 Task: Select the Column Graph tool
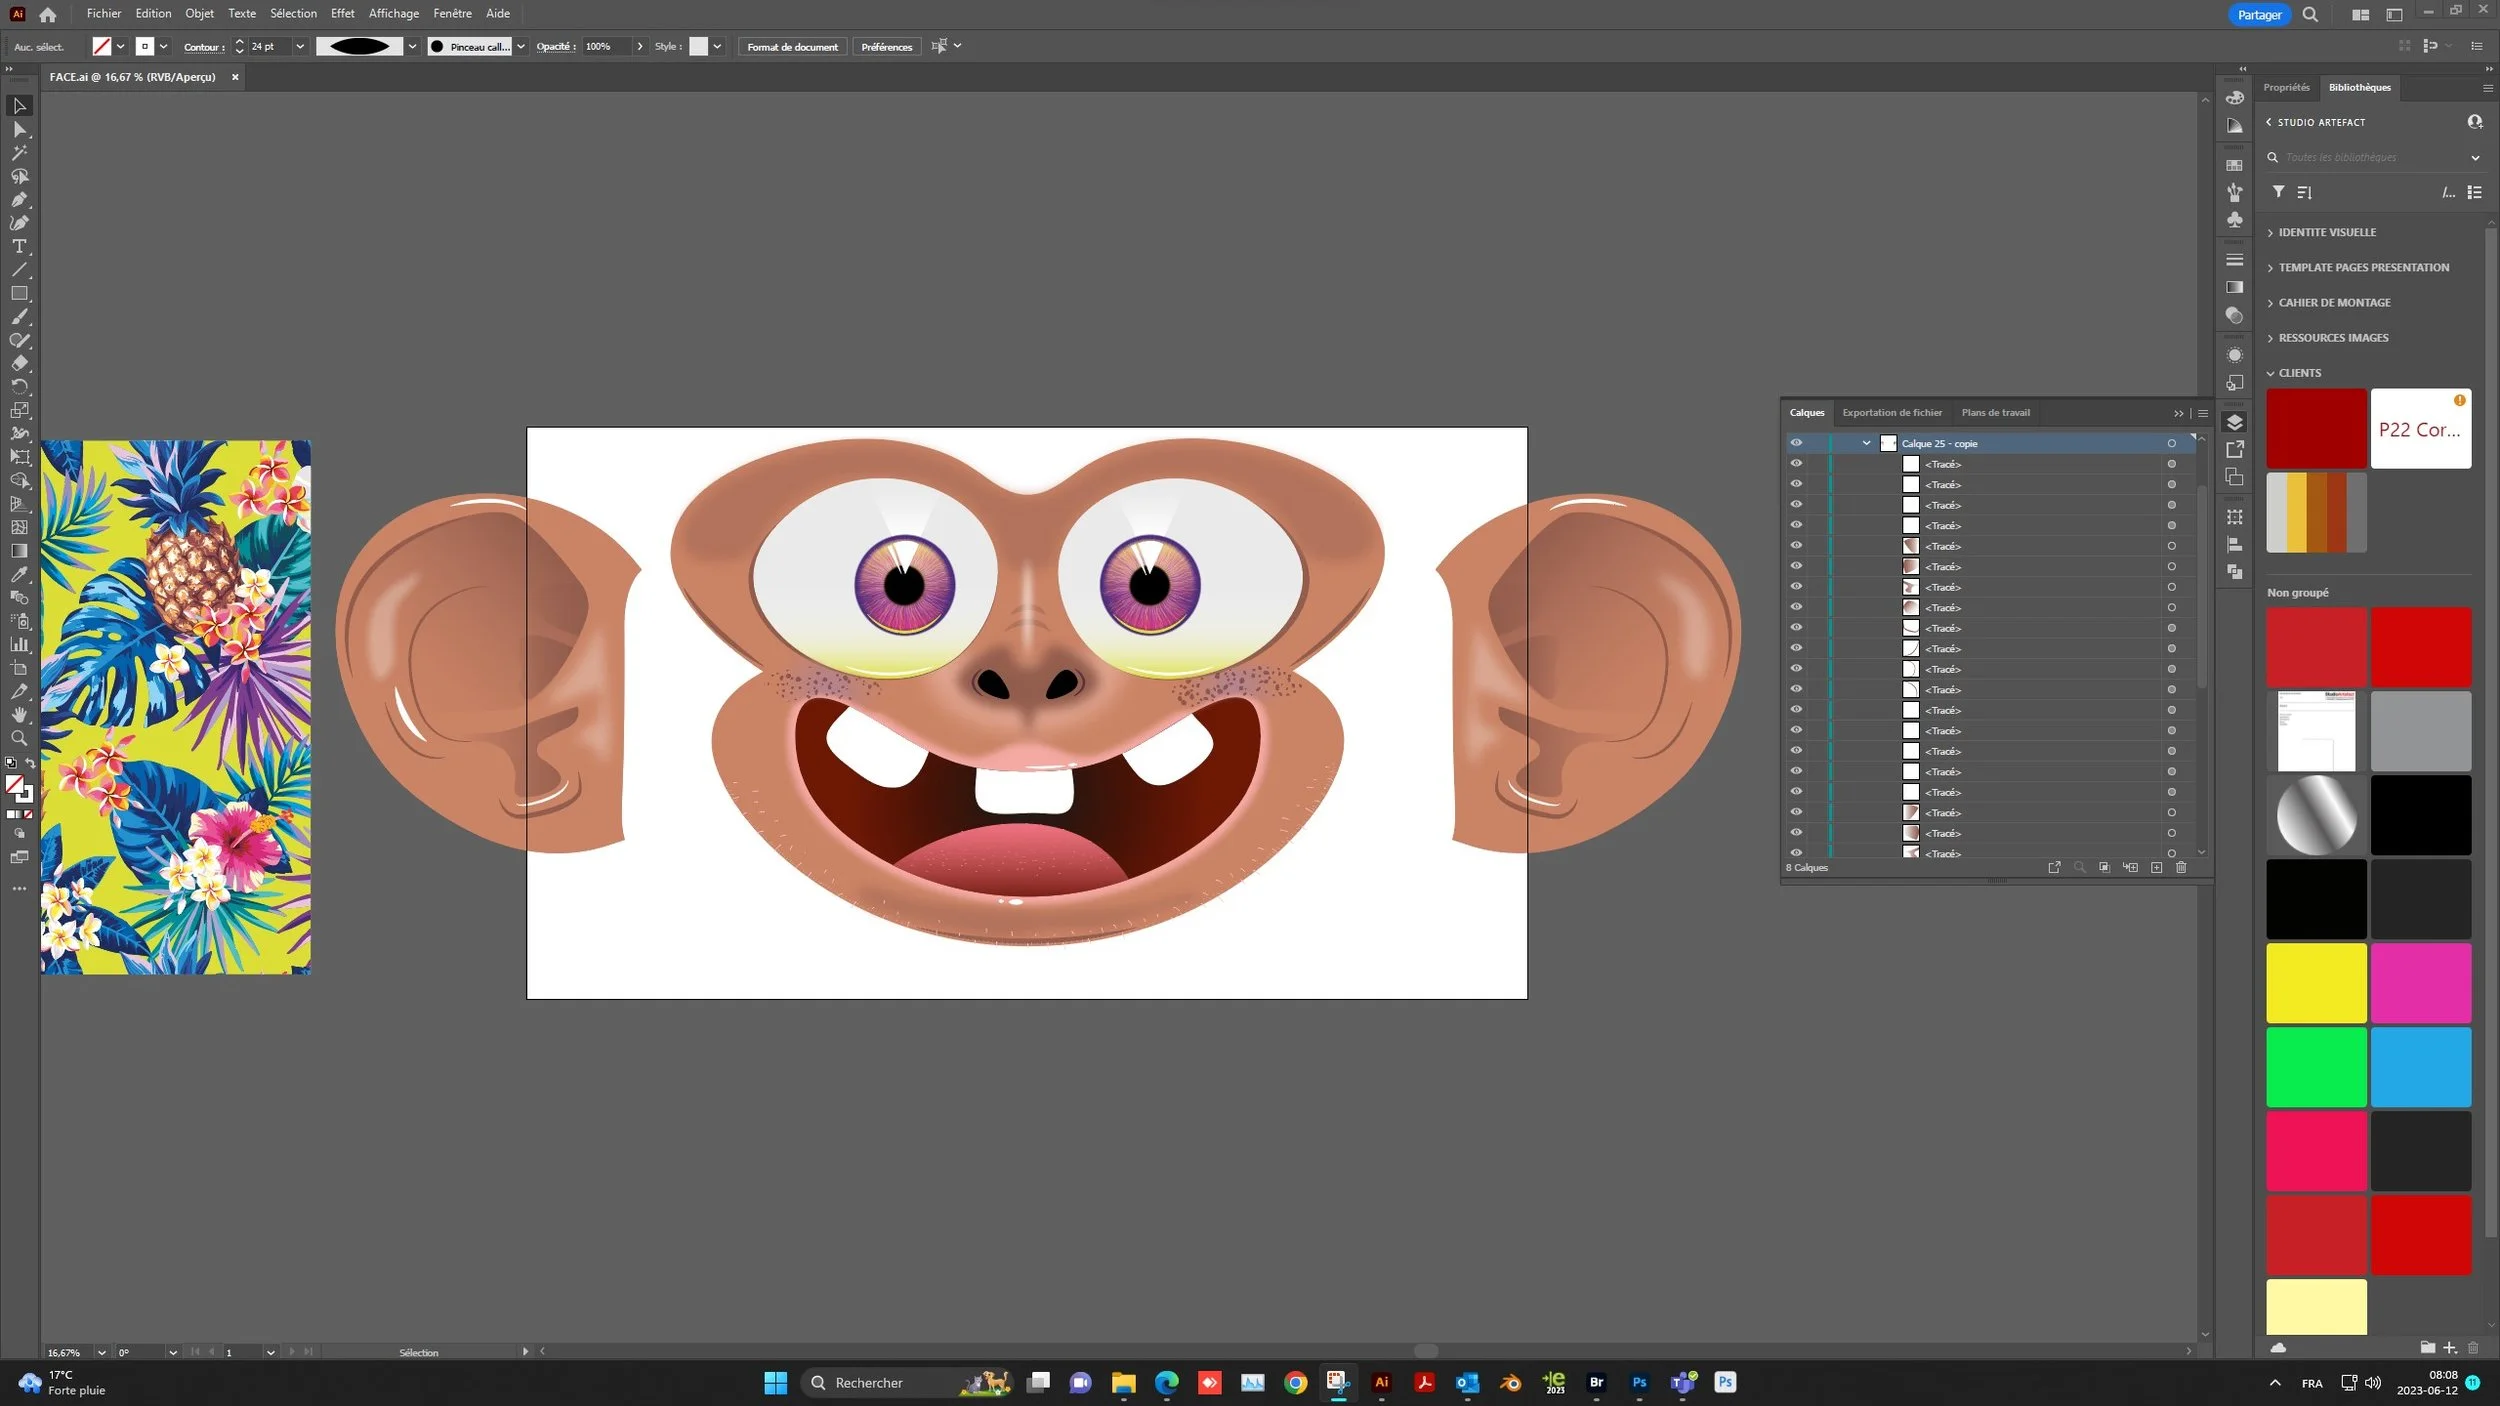(x=19, y=645)
